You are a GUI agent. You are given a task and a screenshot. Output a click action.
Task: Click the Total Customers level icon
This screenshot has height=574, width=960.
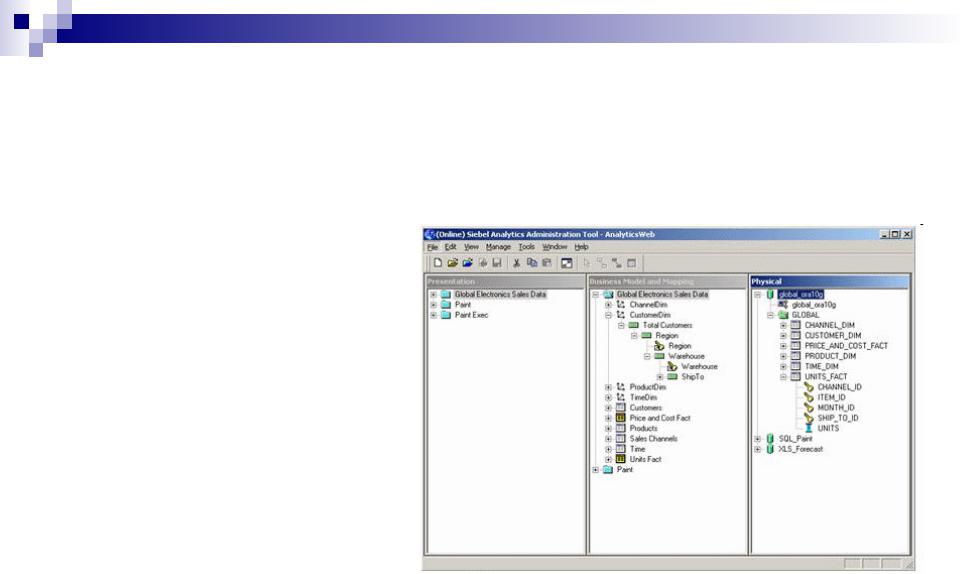tap(634, 326)
